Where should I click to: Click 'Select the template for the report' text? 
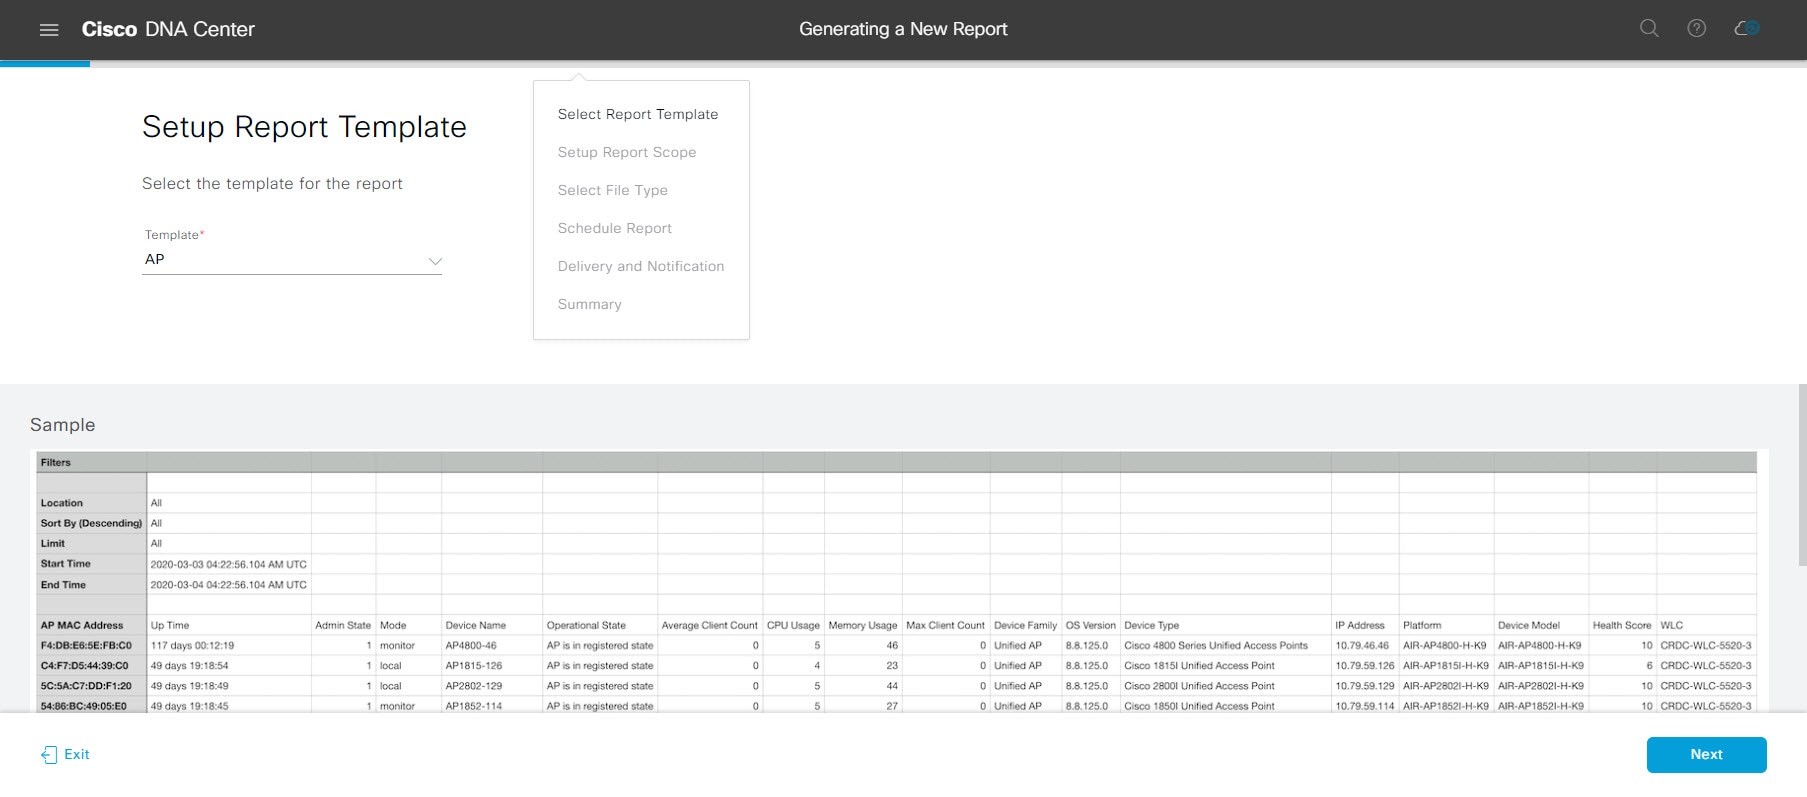[x=272, y=184]
